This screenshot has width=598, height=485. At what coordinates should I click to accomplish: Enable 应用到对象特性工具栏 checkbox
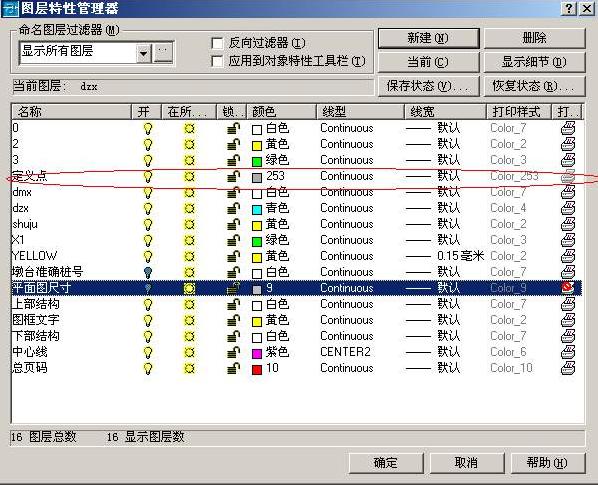217,61
